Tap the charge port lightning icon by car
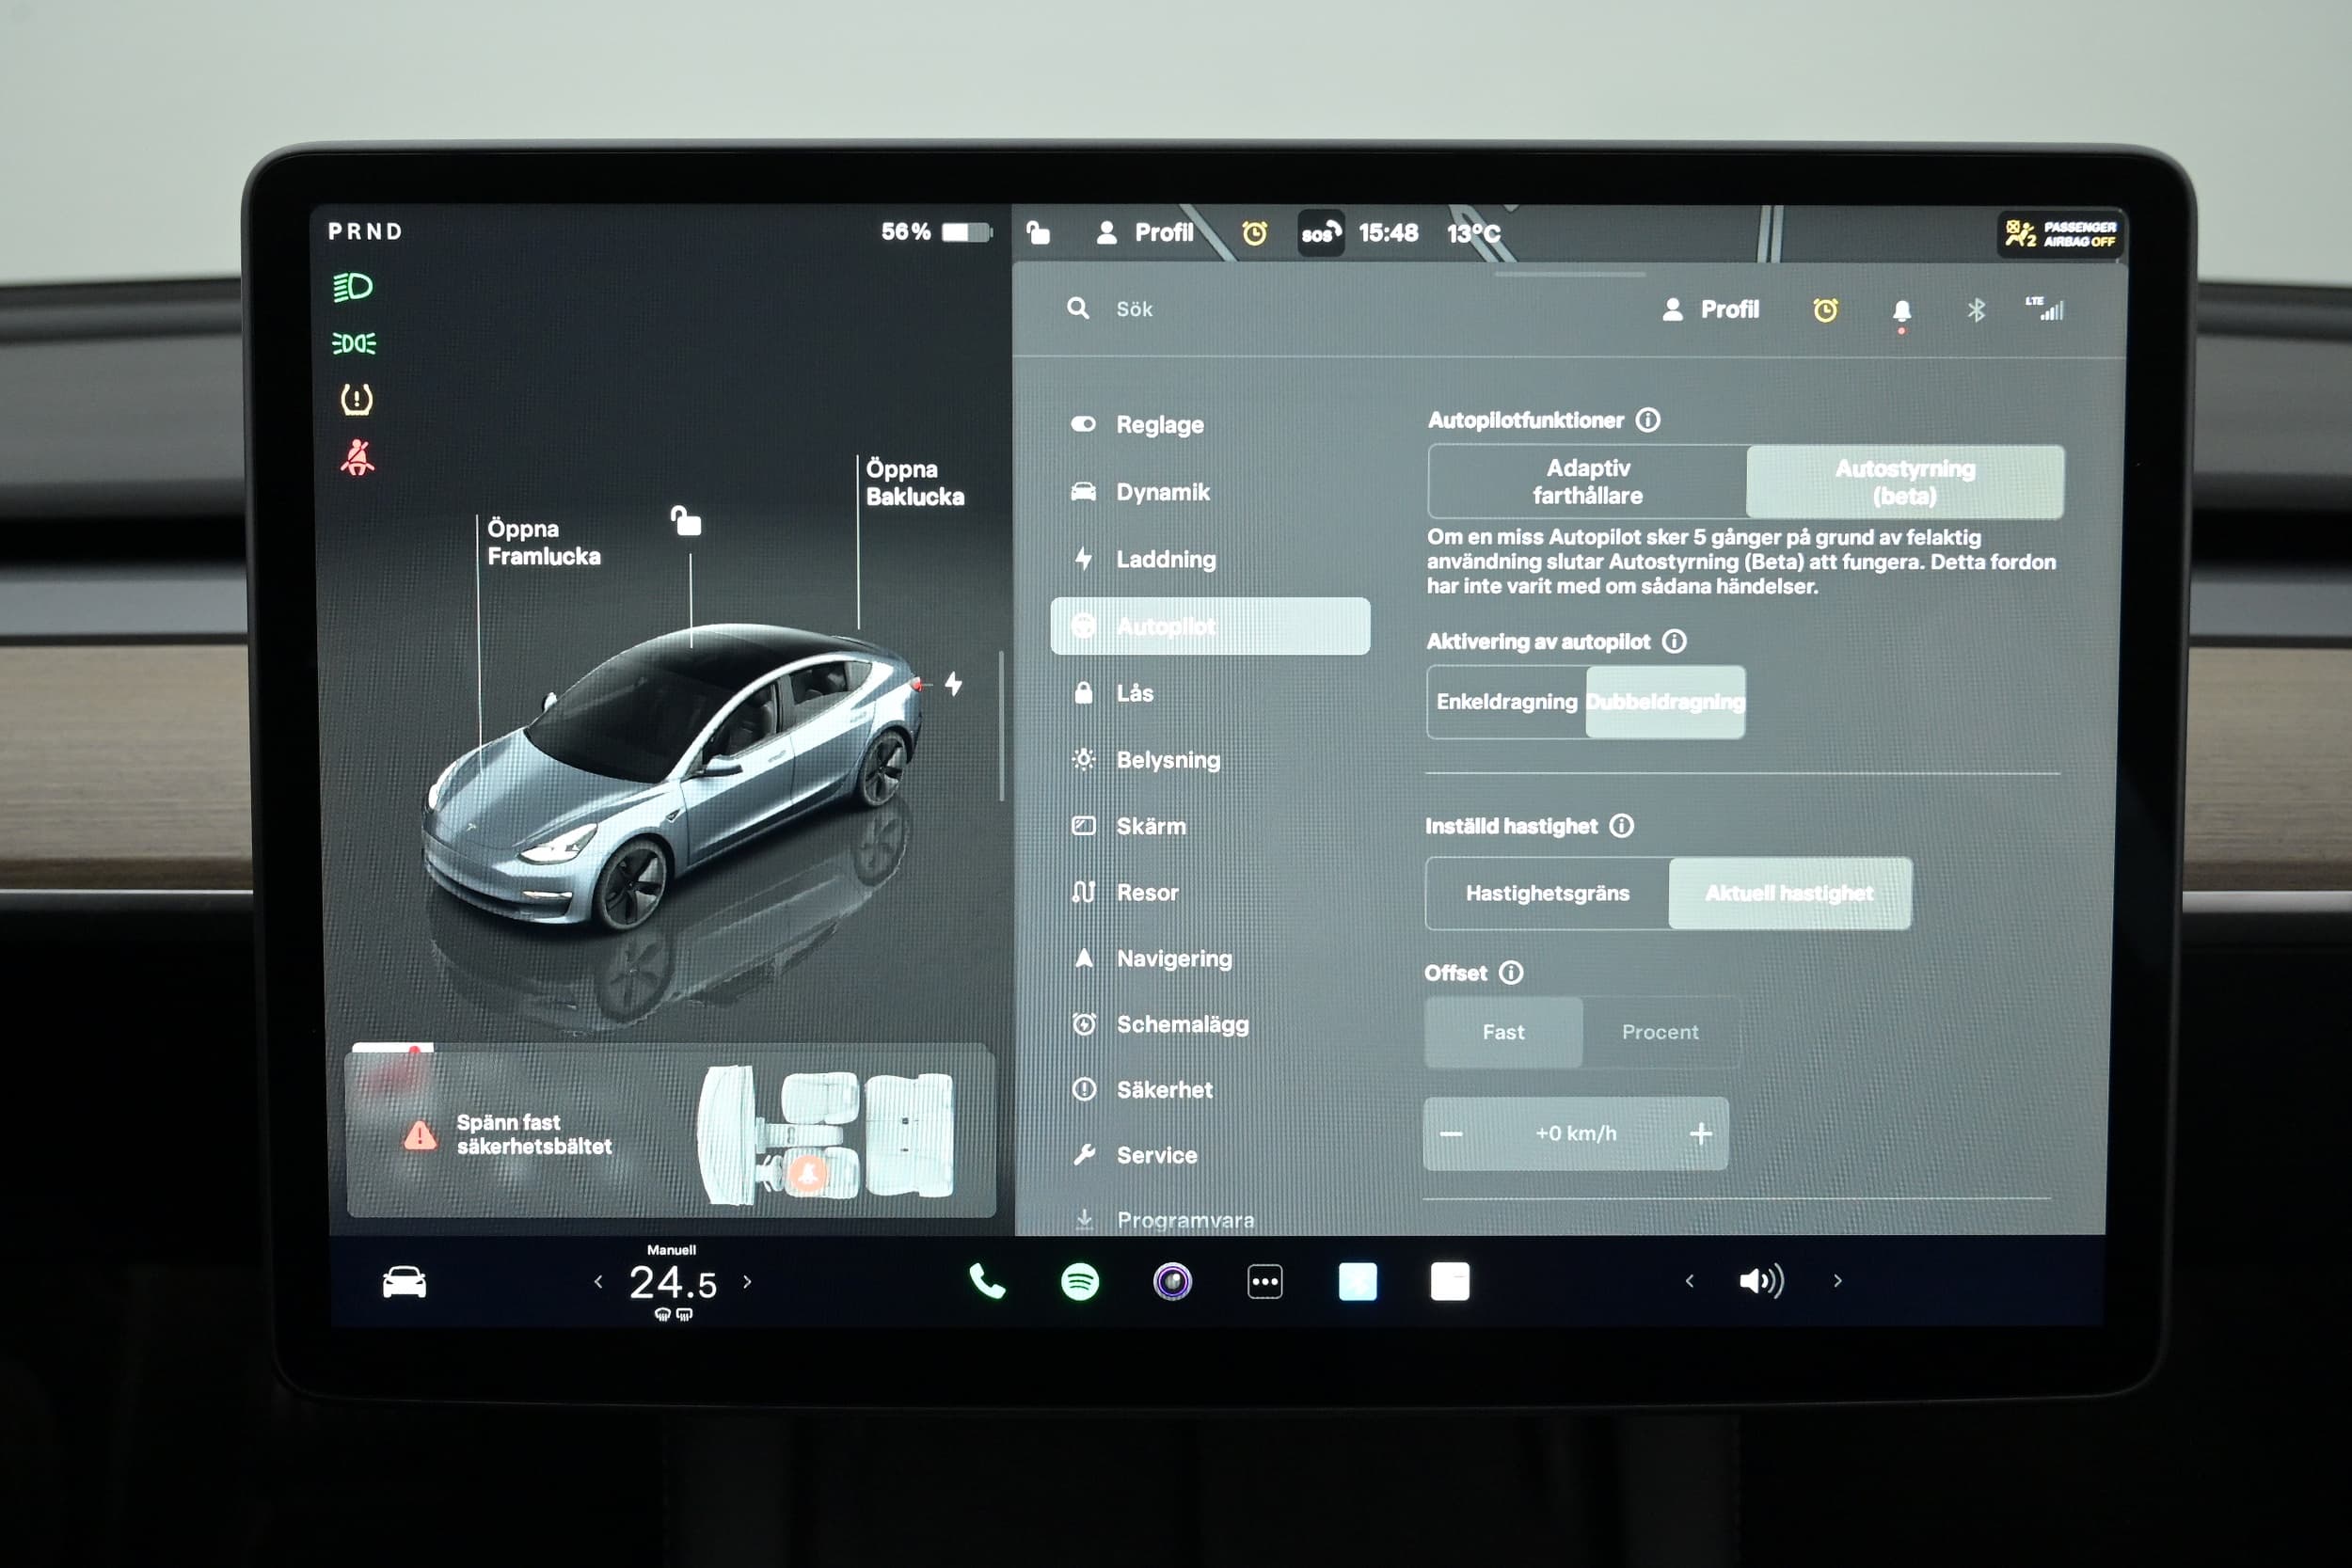The height and width of the screenshot is (1568, 2352). click(x=953, y=684)
